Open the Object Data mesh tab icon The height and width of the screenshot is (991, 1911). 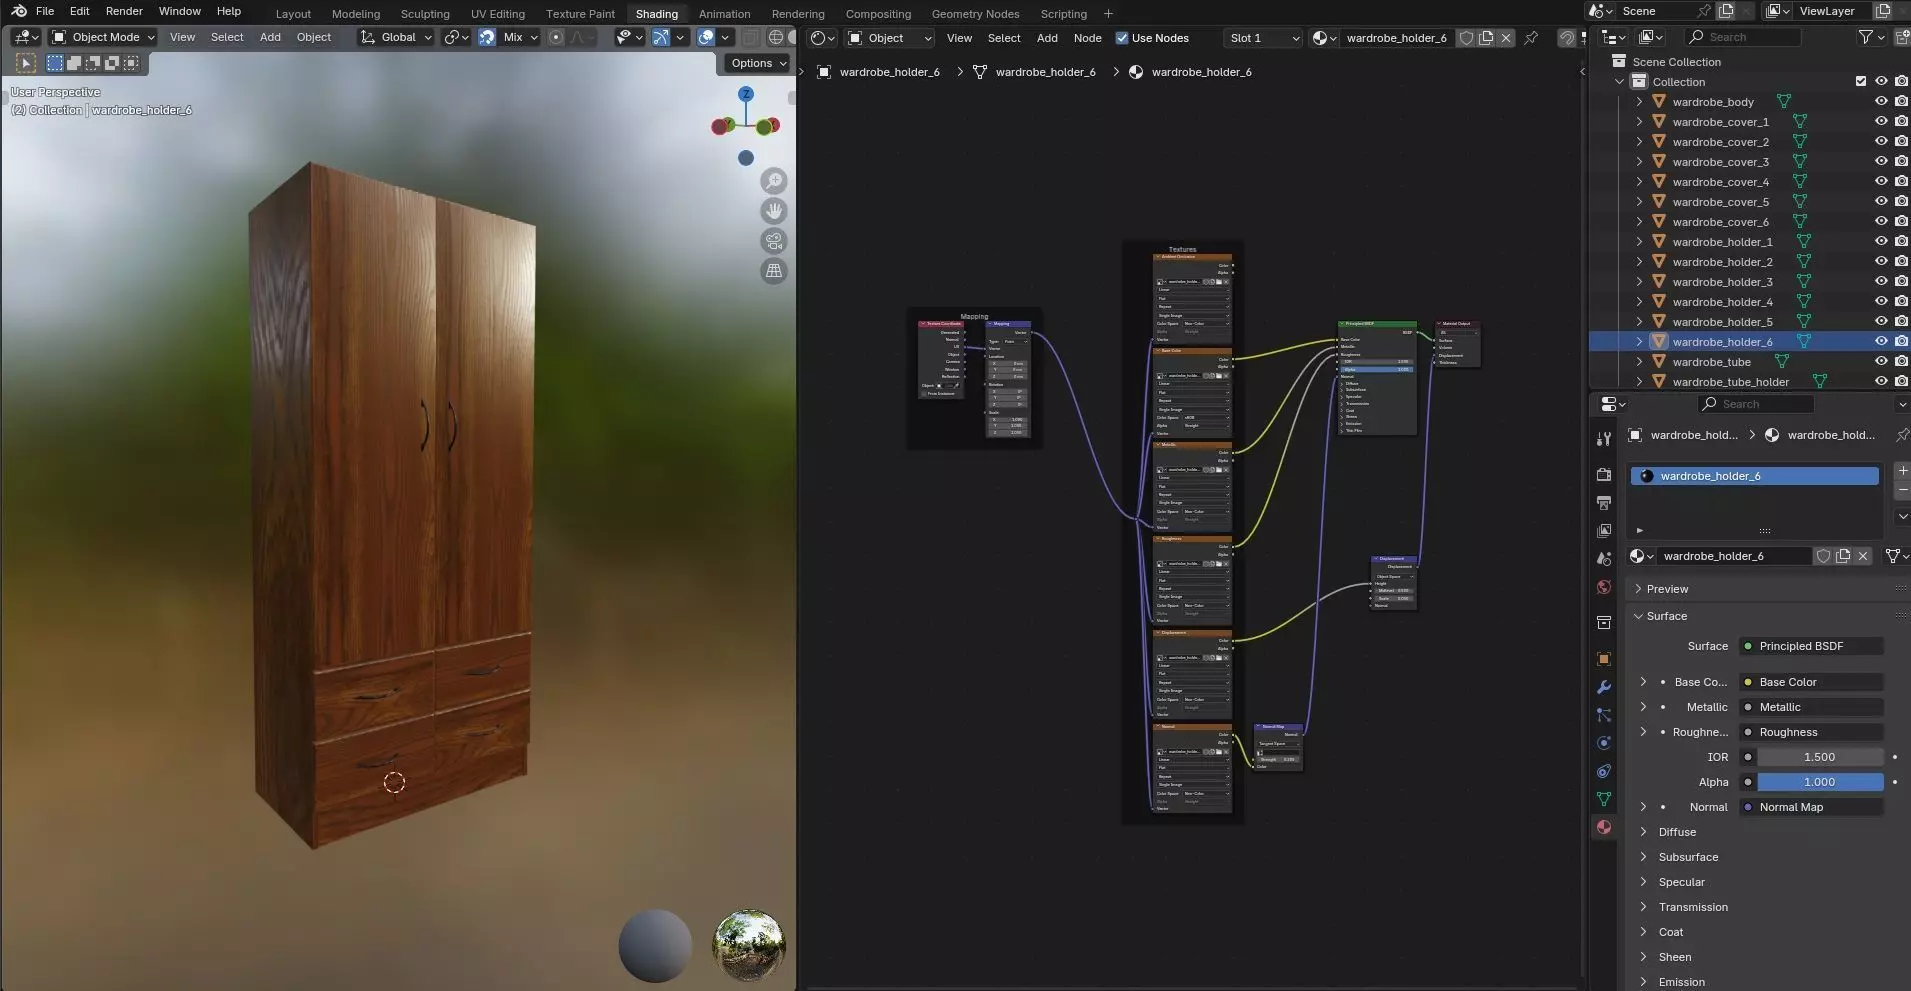[1604, 799]
